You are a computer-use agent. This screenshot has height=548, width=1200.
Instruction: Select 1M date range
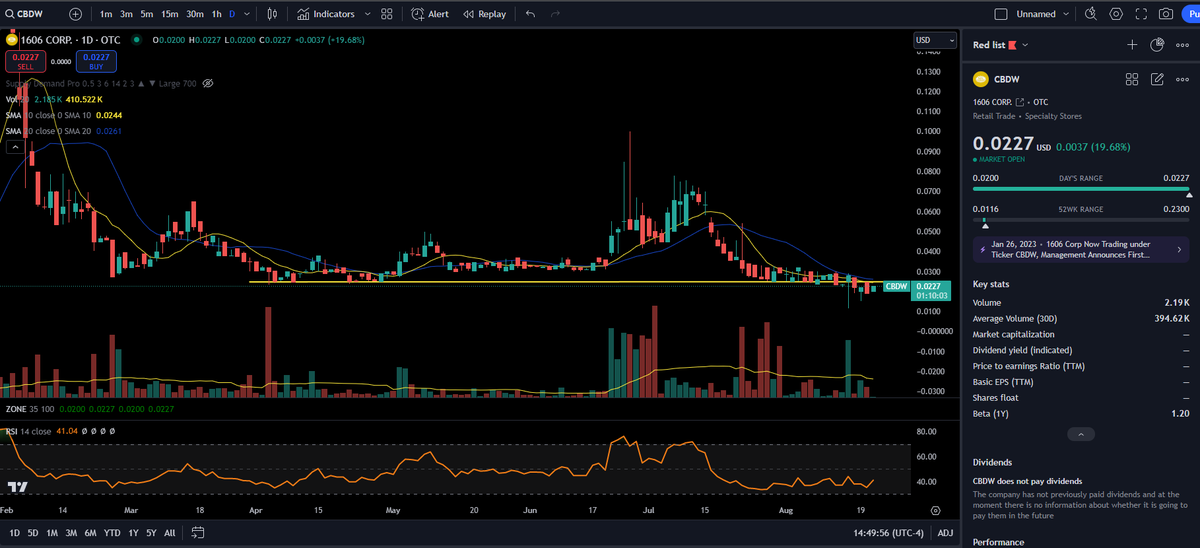(51, 533)
